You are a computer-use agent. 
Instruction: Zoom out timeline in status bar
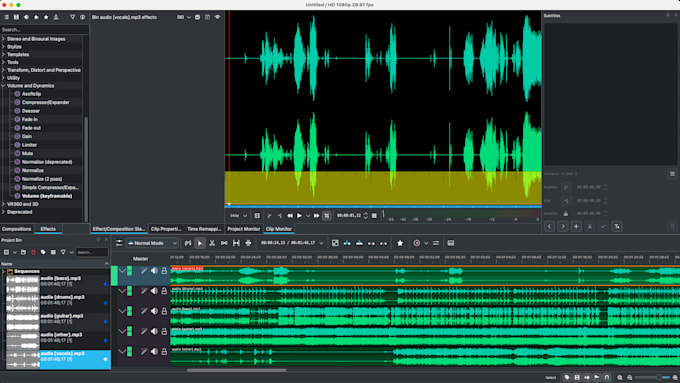click(x=630, y=378)
